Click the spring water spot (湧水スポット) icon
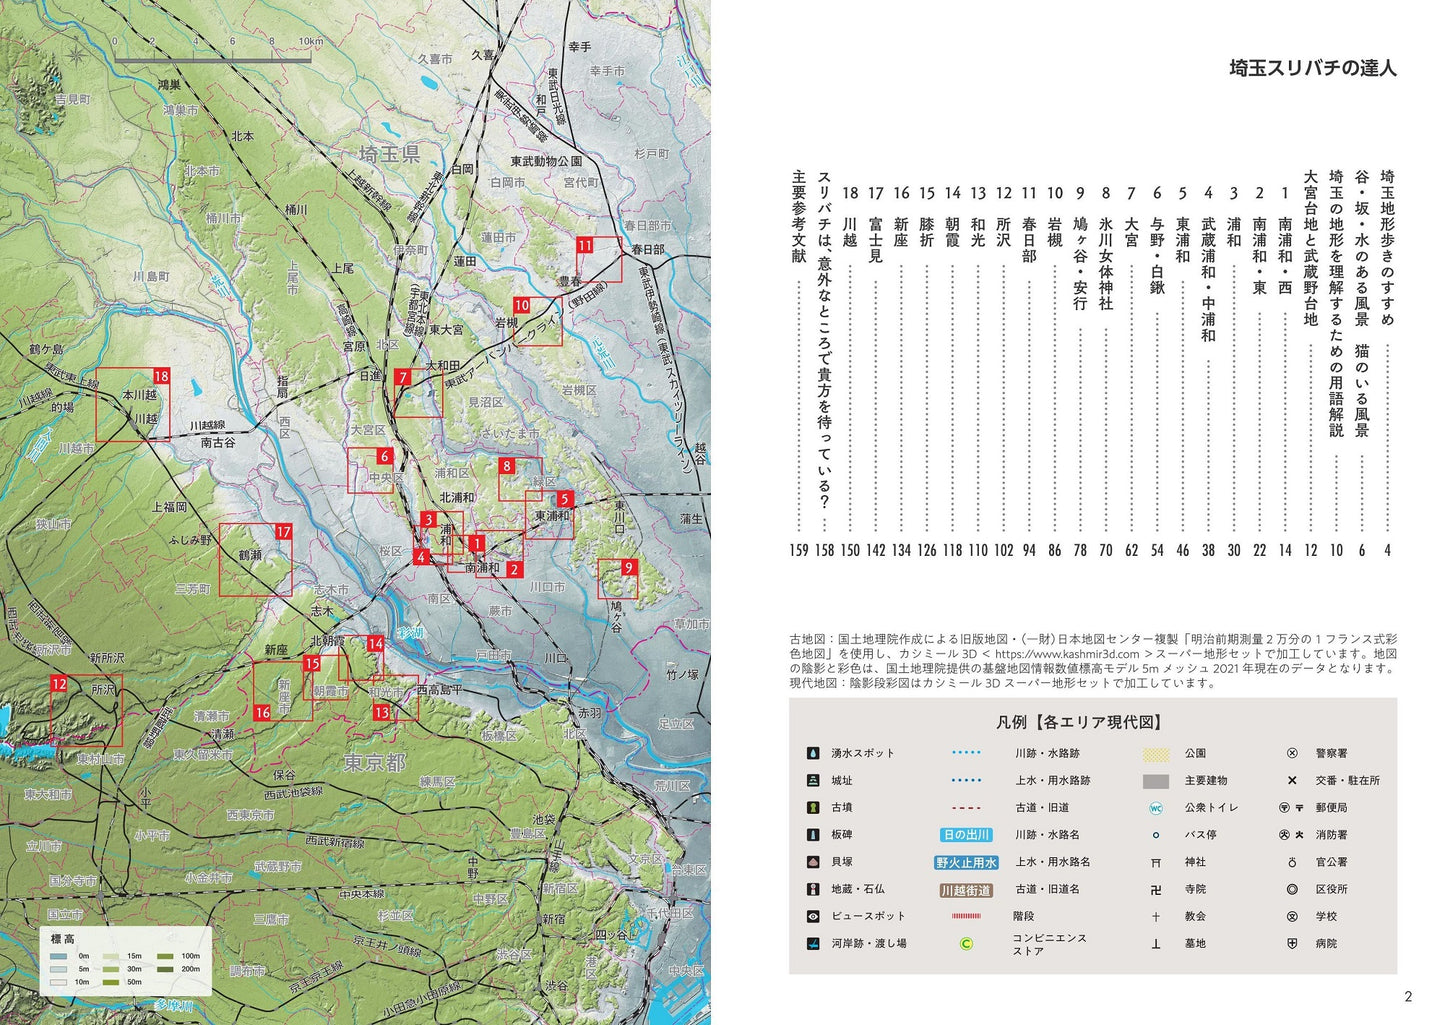Viewport: 1445px width, 1025px height. (x=813, y=753)
